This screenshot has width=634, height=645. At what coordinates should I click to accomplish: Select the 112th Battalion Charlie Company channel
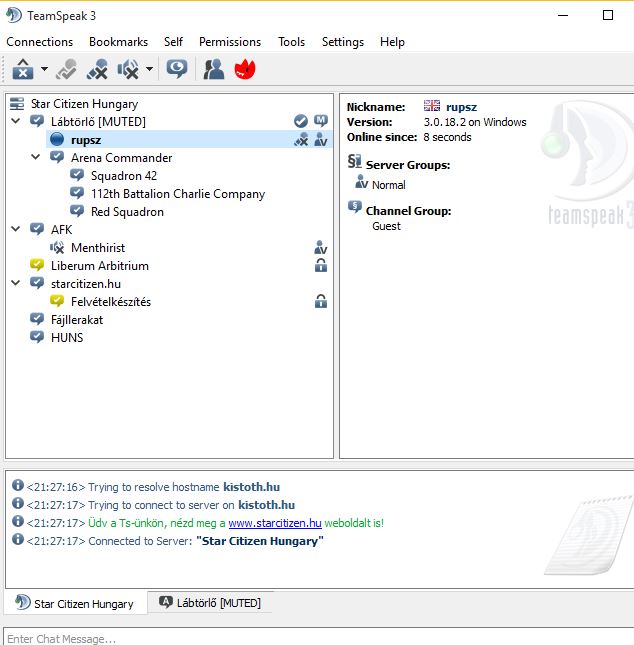pyautogui.click(x=178, y=194)
